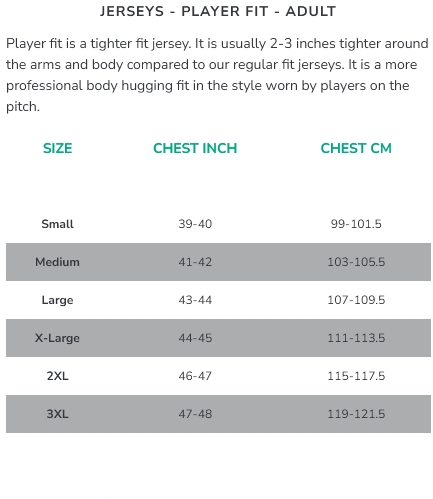433x499 pixels.
Task: Click the SIZE column header
Action: click(57, 148)
